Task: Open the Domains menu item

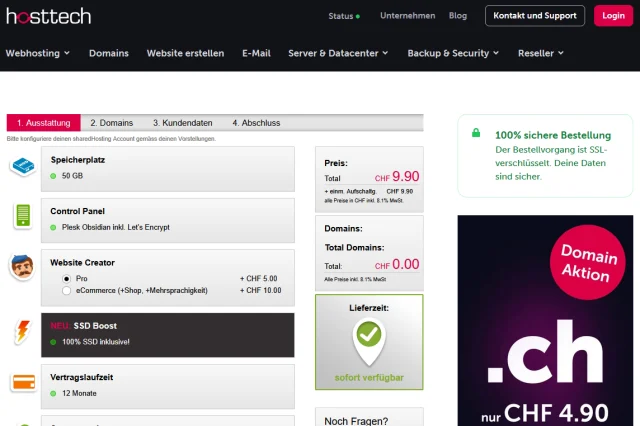Action: tap(109, 53)
